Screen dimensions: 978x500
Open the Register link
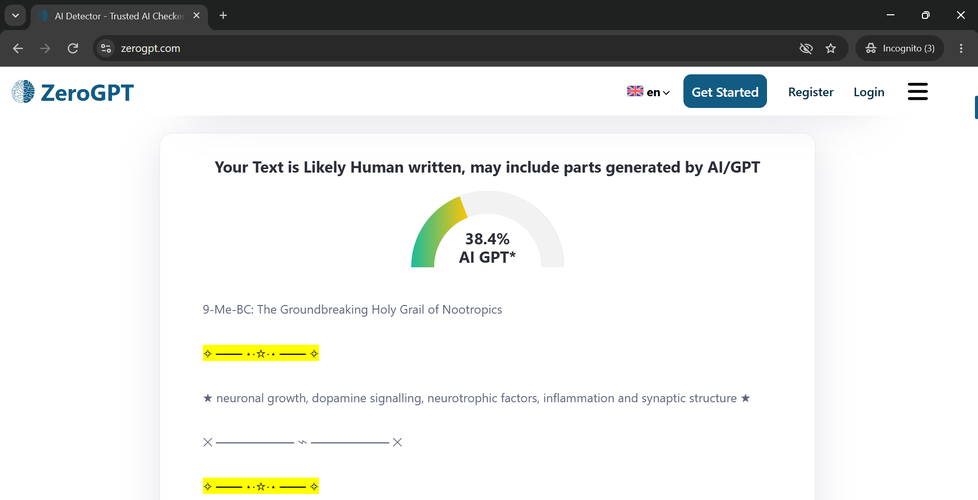(x=810, y=92)
